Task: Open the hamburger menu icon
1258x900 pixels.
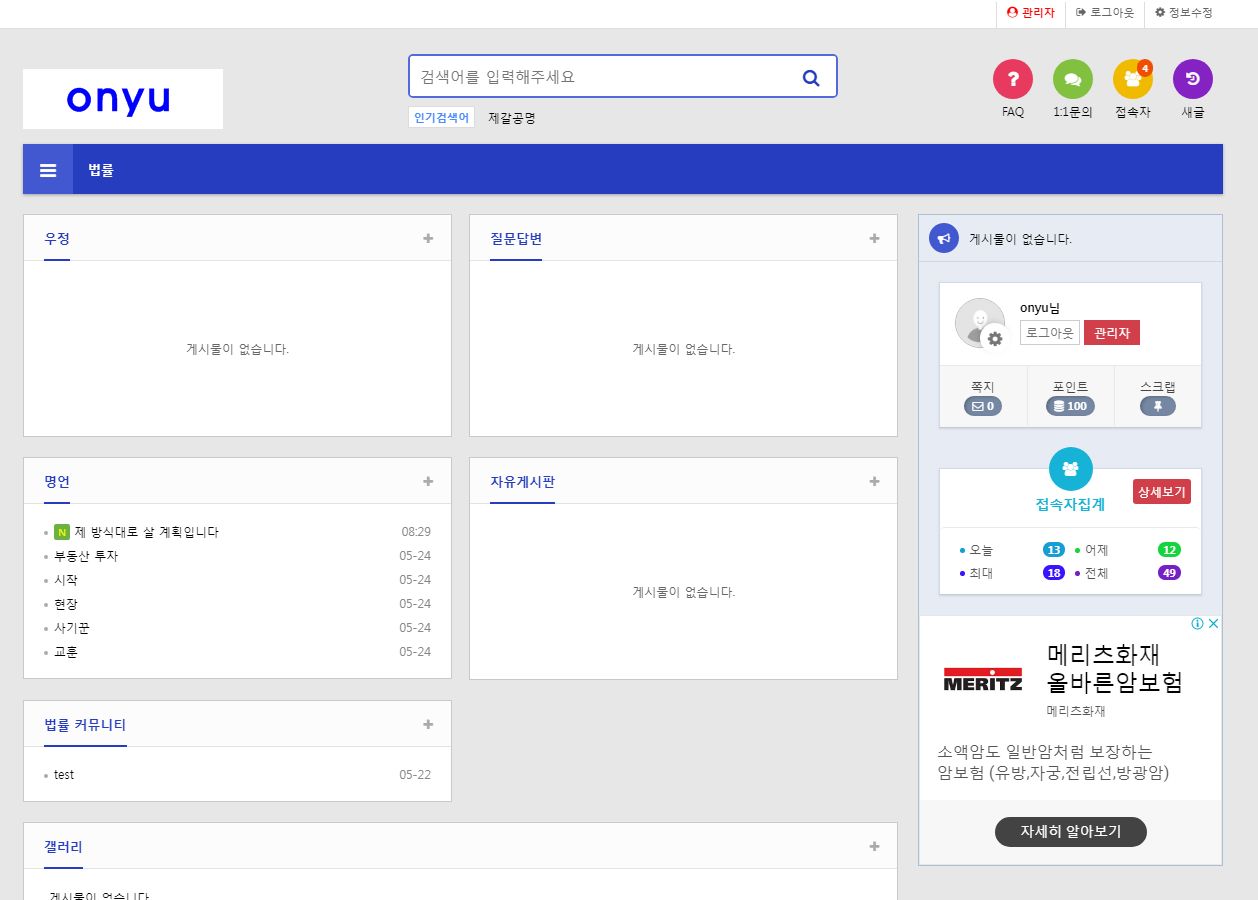Action: [x=48, y=170]
